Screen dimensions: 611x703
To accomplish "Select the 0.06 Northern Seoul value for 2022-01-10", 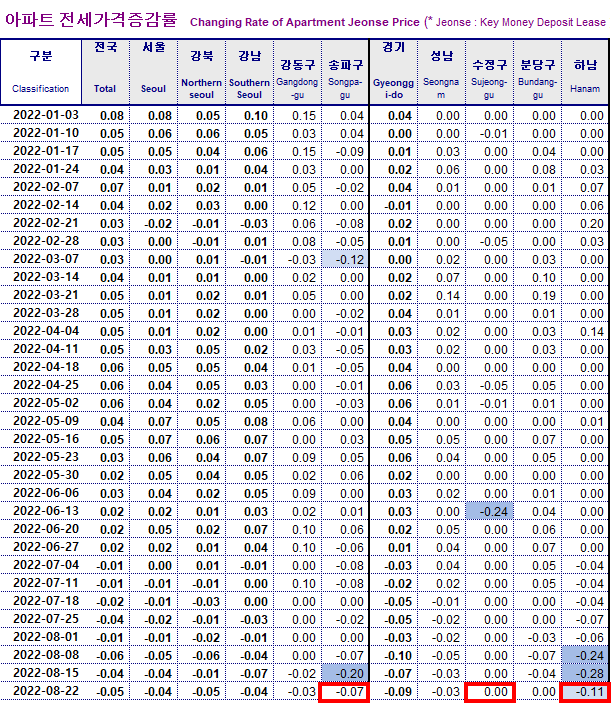I will pos(208,134).
